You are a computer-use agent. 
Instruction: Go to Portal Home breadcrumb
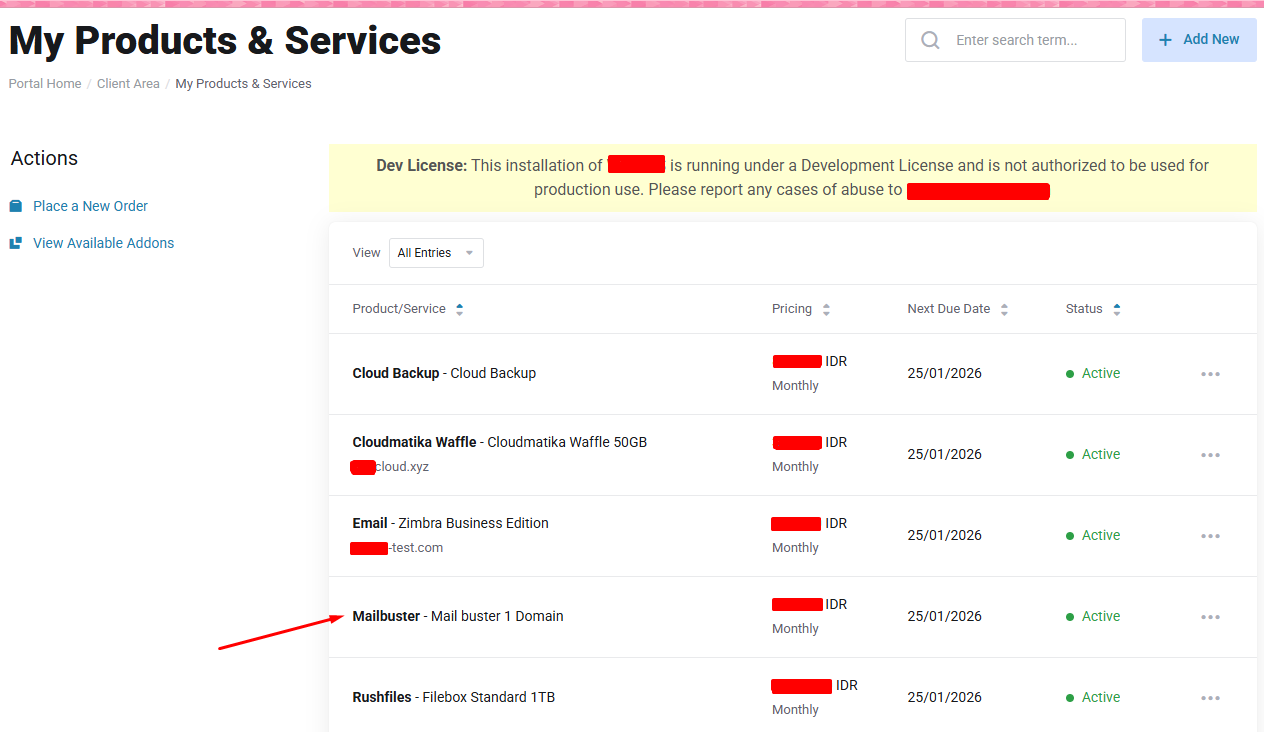point(45,84)
